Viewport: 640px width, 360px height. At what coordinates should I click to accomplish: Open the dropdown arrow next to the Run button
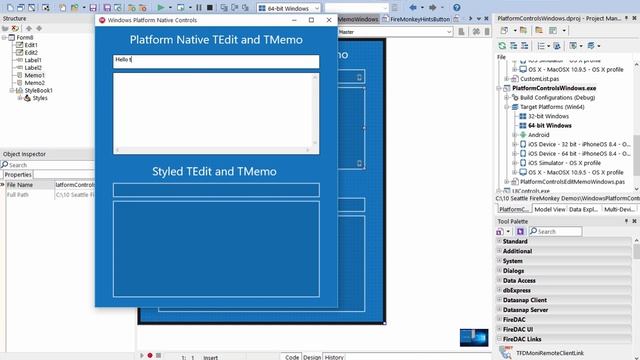170,7
